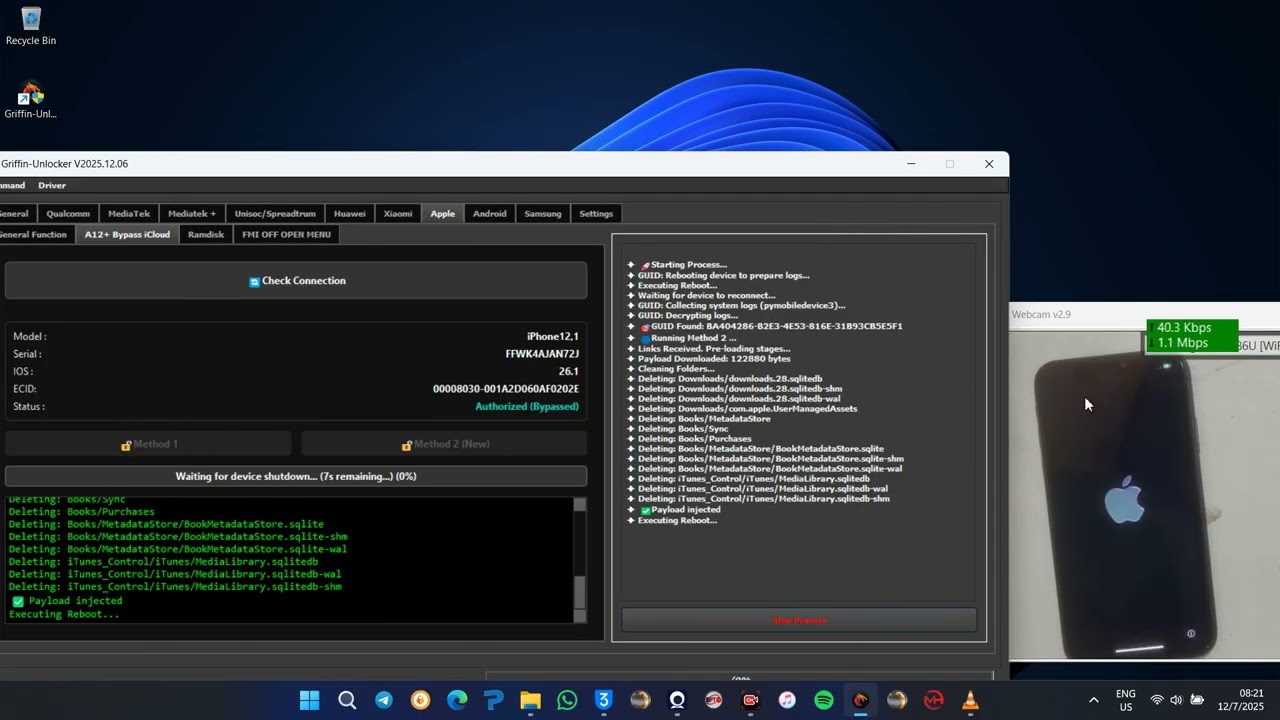The image size is (1280, 720).
Task: Open Spotify from the taskbar
Action: click(824, 700)
